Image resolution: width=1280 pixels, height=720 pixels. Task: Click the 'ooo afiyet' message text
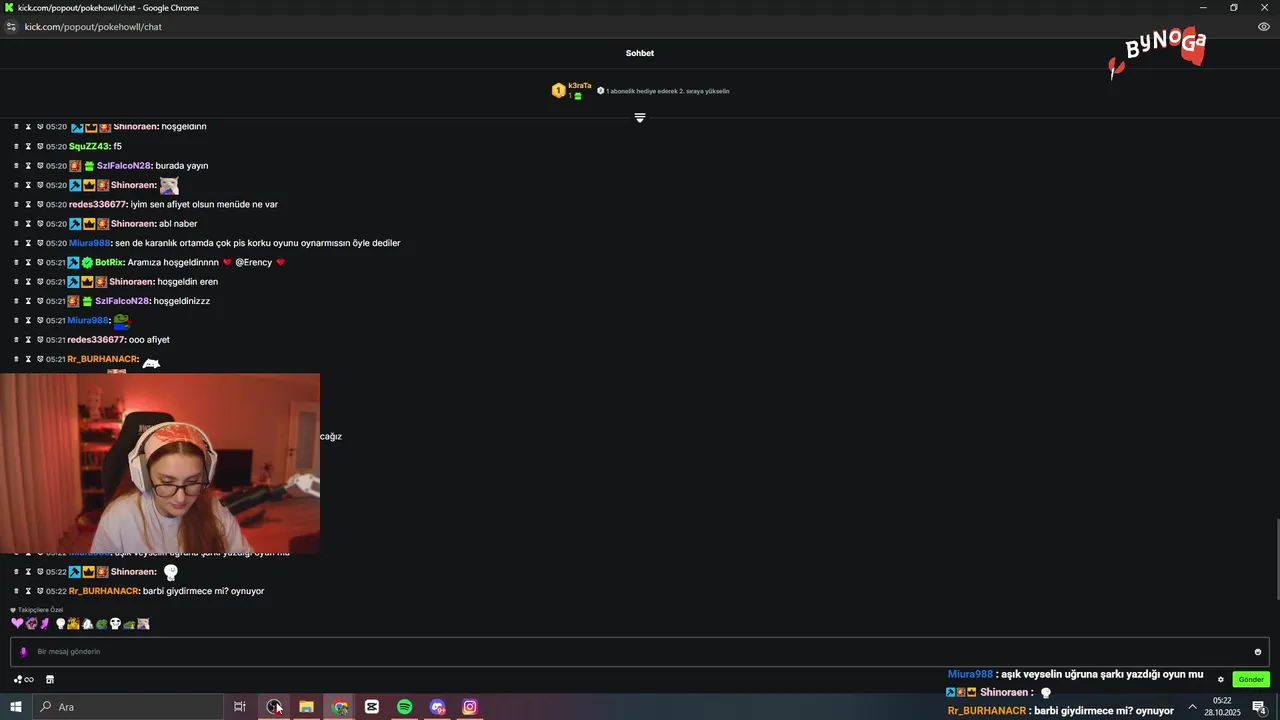[x=149, y=340]
